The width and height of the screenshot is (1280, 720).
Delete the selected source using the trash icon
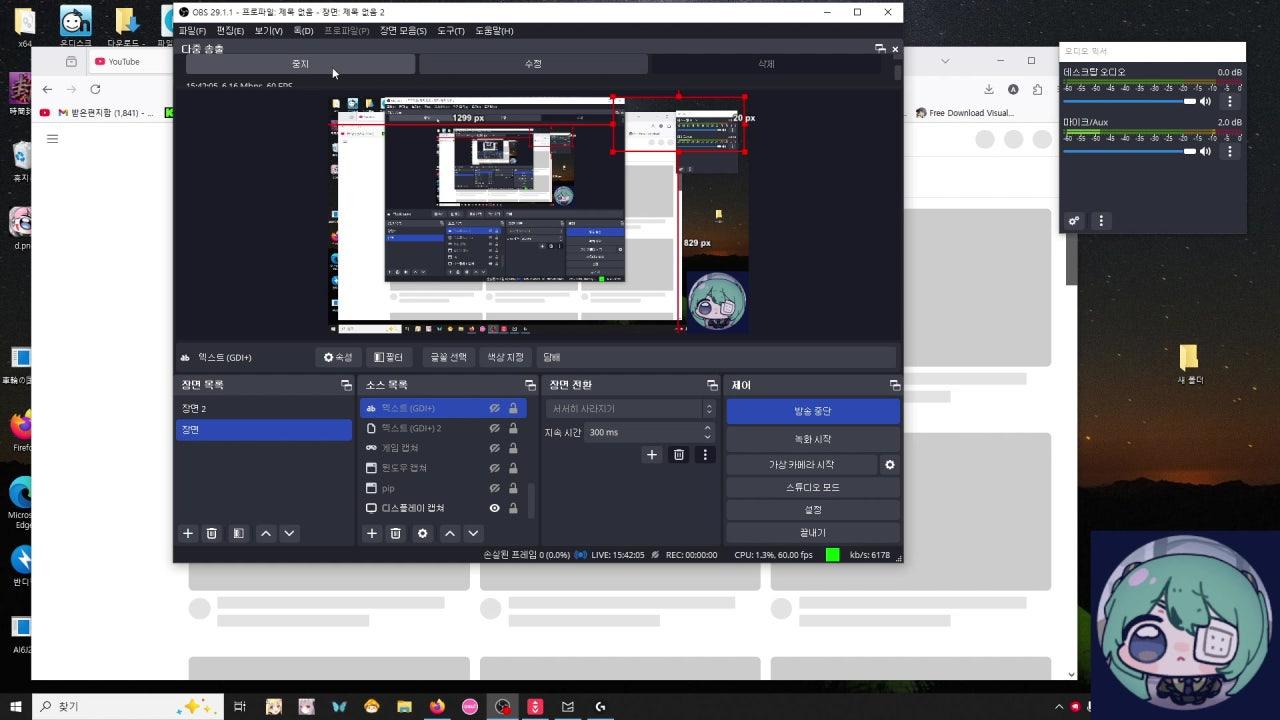click(396, 534)
